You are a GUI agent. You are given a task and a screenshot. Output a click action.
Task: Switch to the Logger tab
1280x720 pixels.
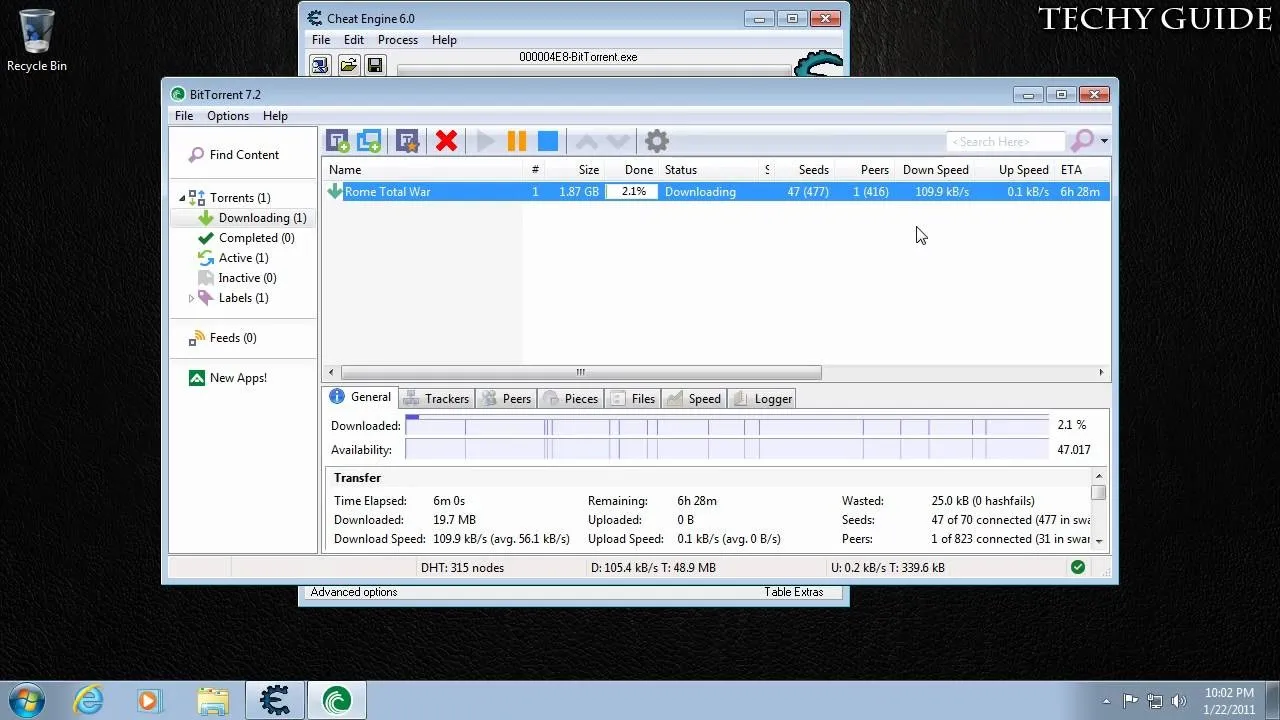[x=762, y=399]
